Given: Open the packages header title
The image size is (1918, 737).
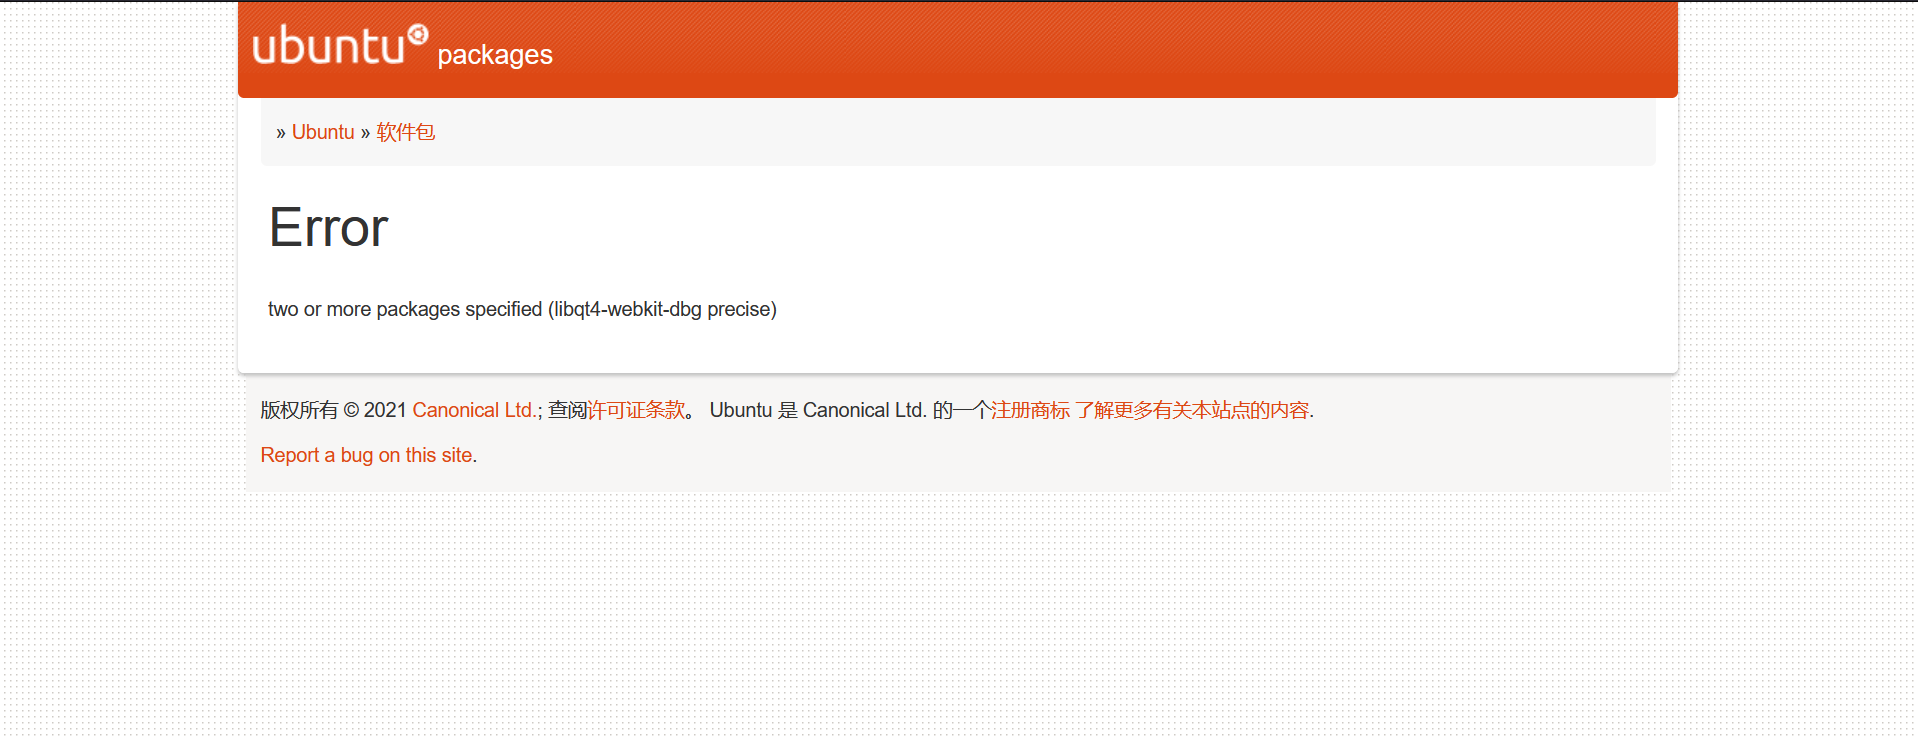Looking at the screenshot, I should [x=495, y=54].
